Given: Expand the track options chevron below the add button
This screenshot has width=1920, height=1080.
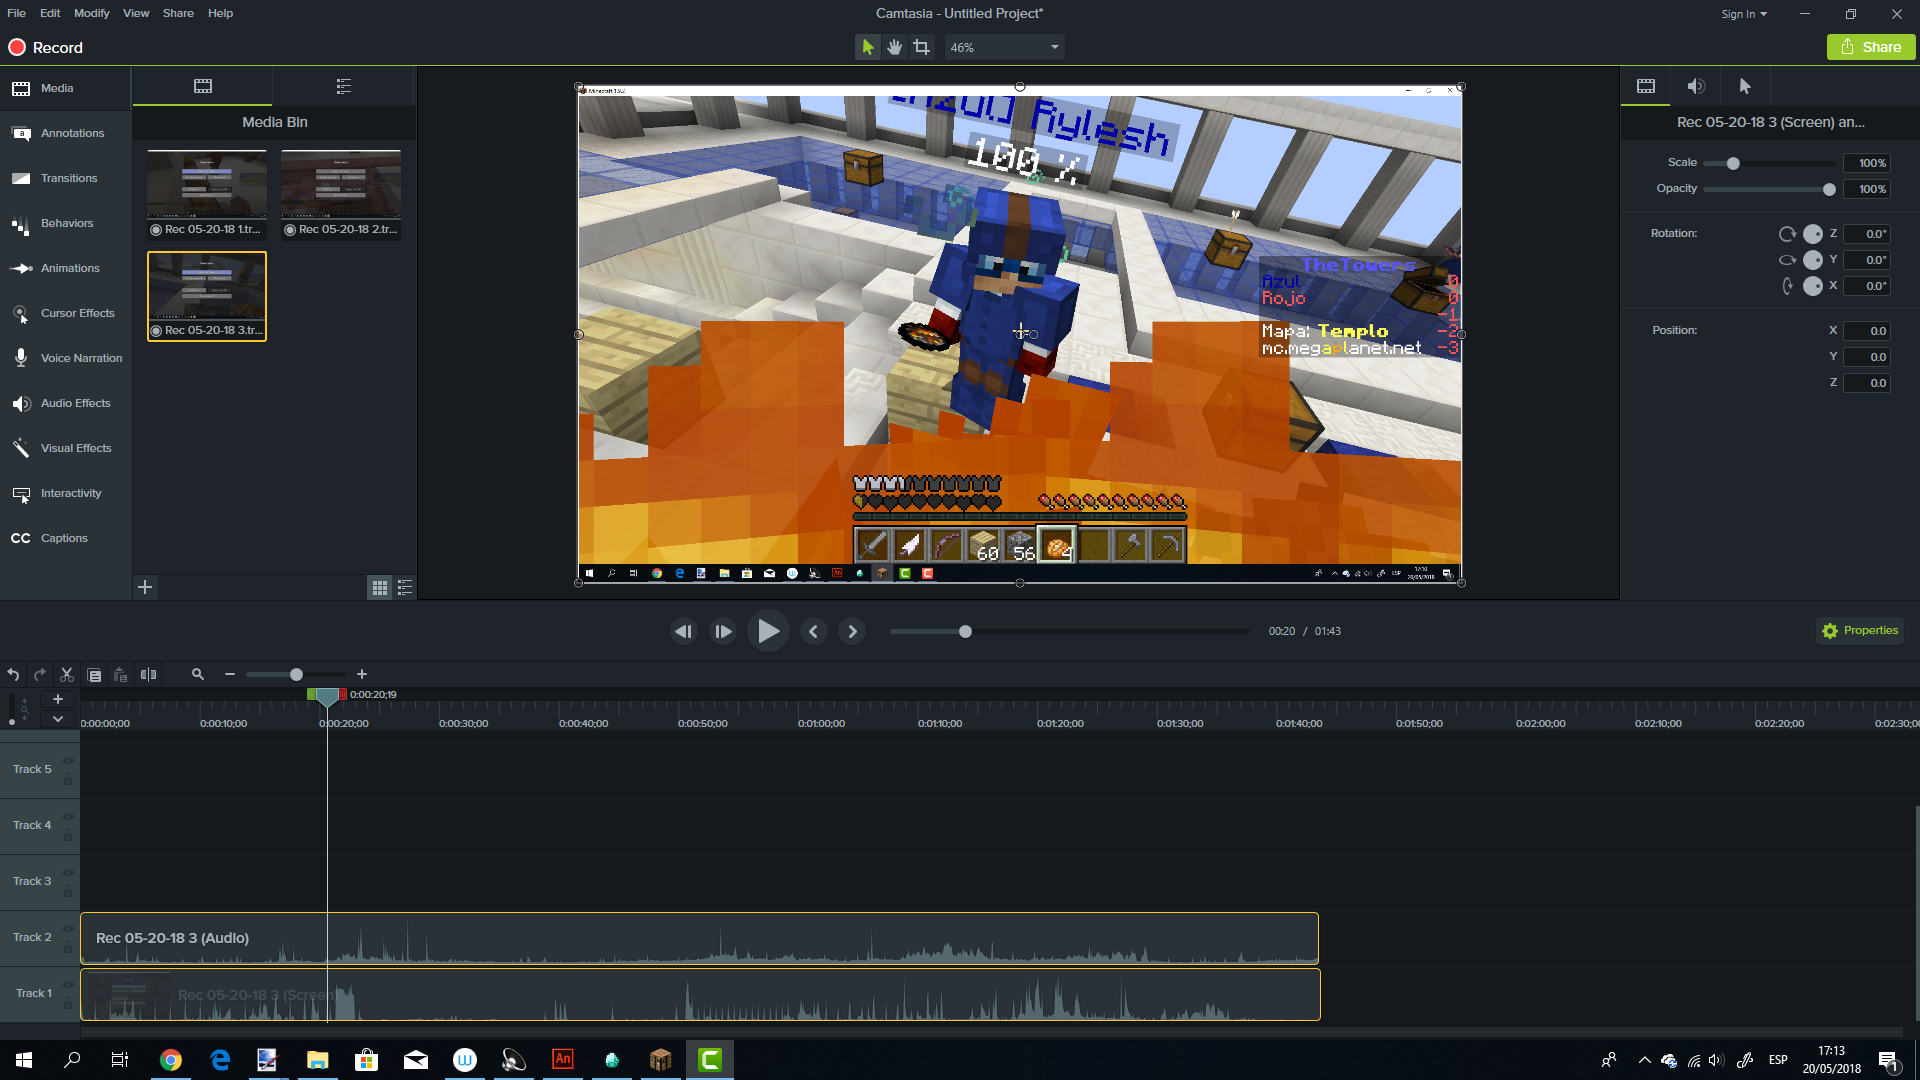Looking at the screenshot, I should [58, 719].
